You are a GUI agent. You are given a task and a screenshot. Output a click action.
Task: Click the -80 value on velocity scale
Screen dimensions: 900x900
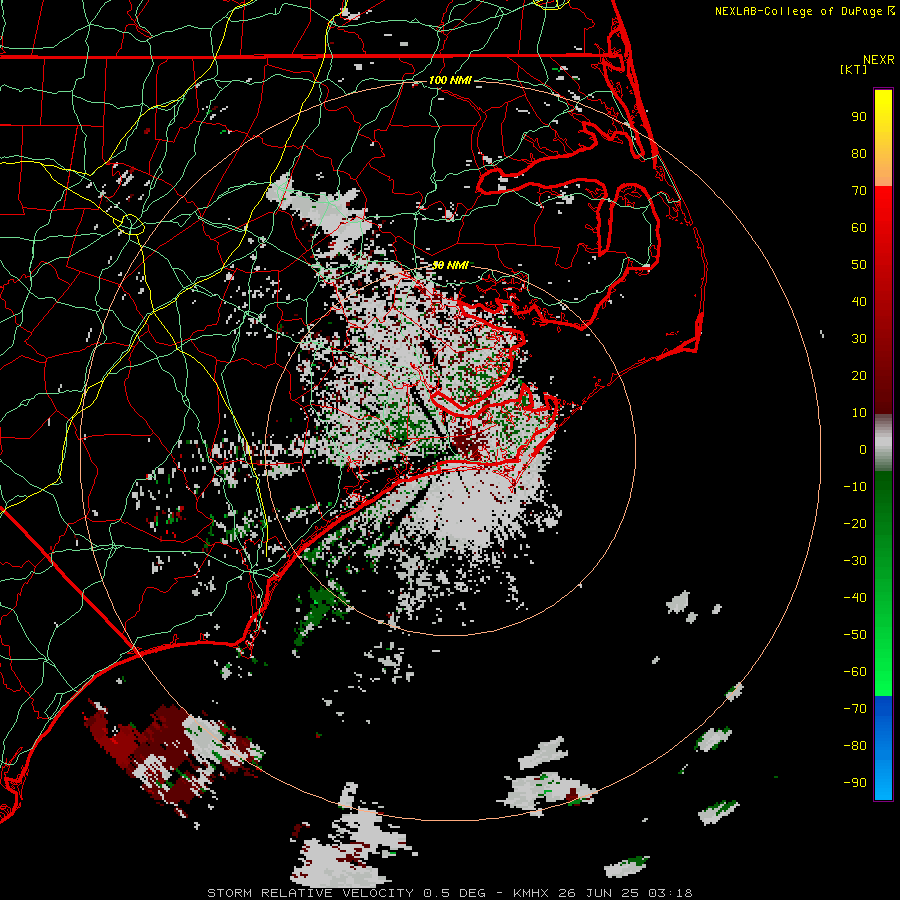point(855,746)
